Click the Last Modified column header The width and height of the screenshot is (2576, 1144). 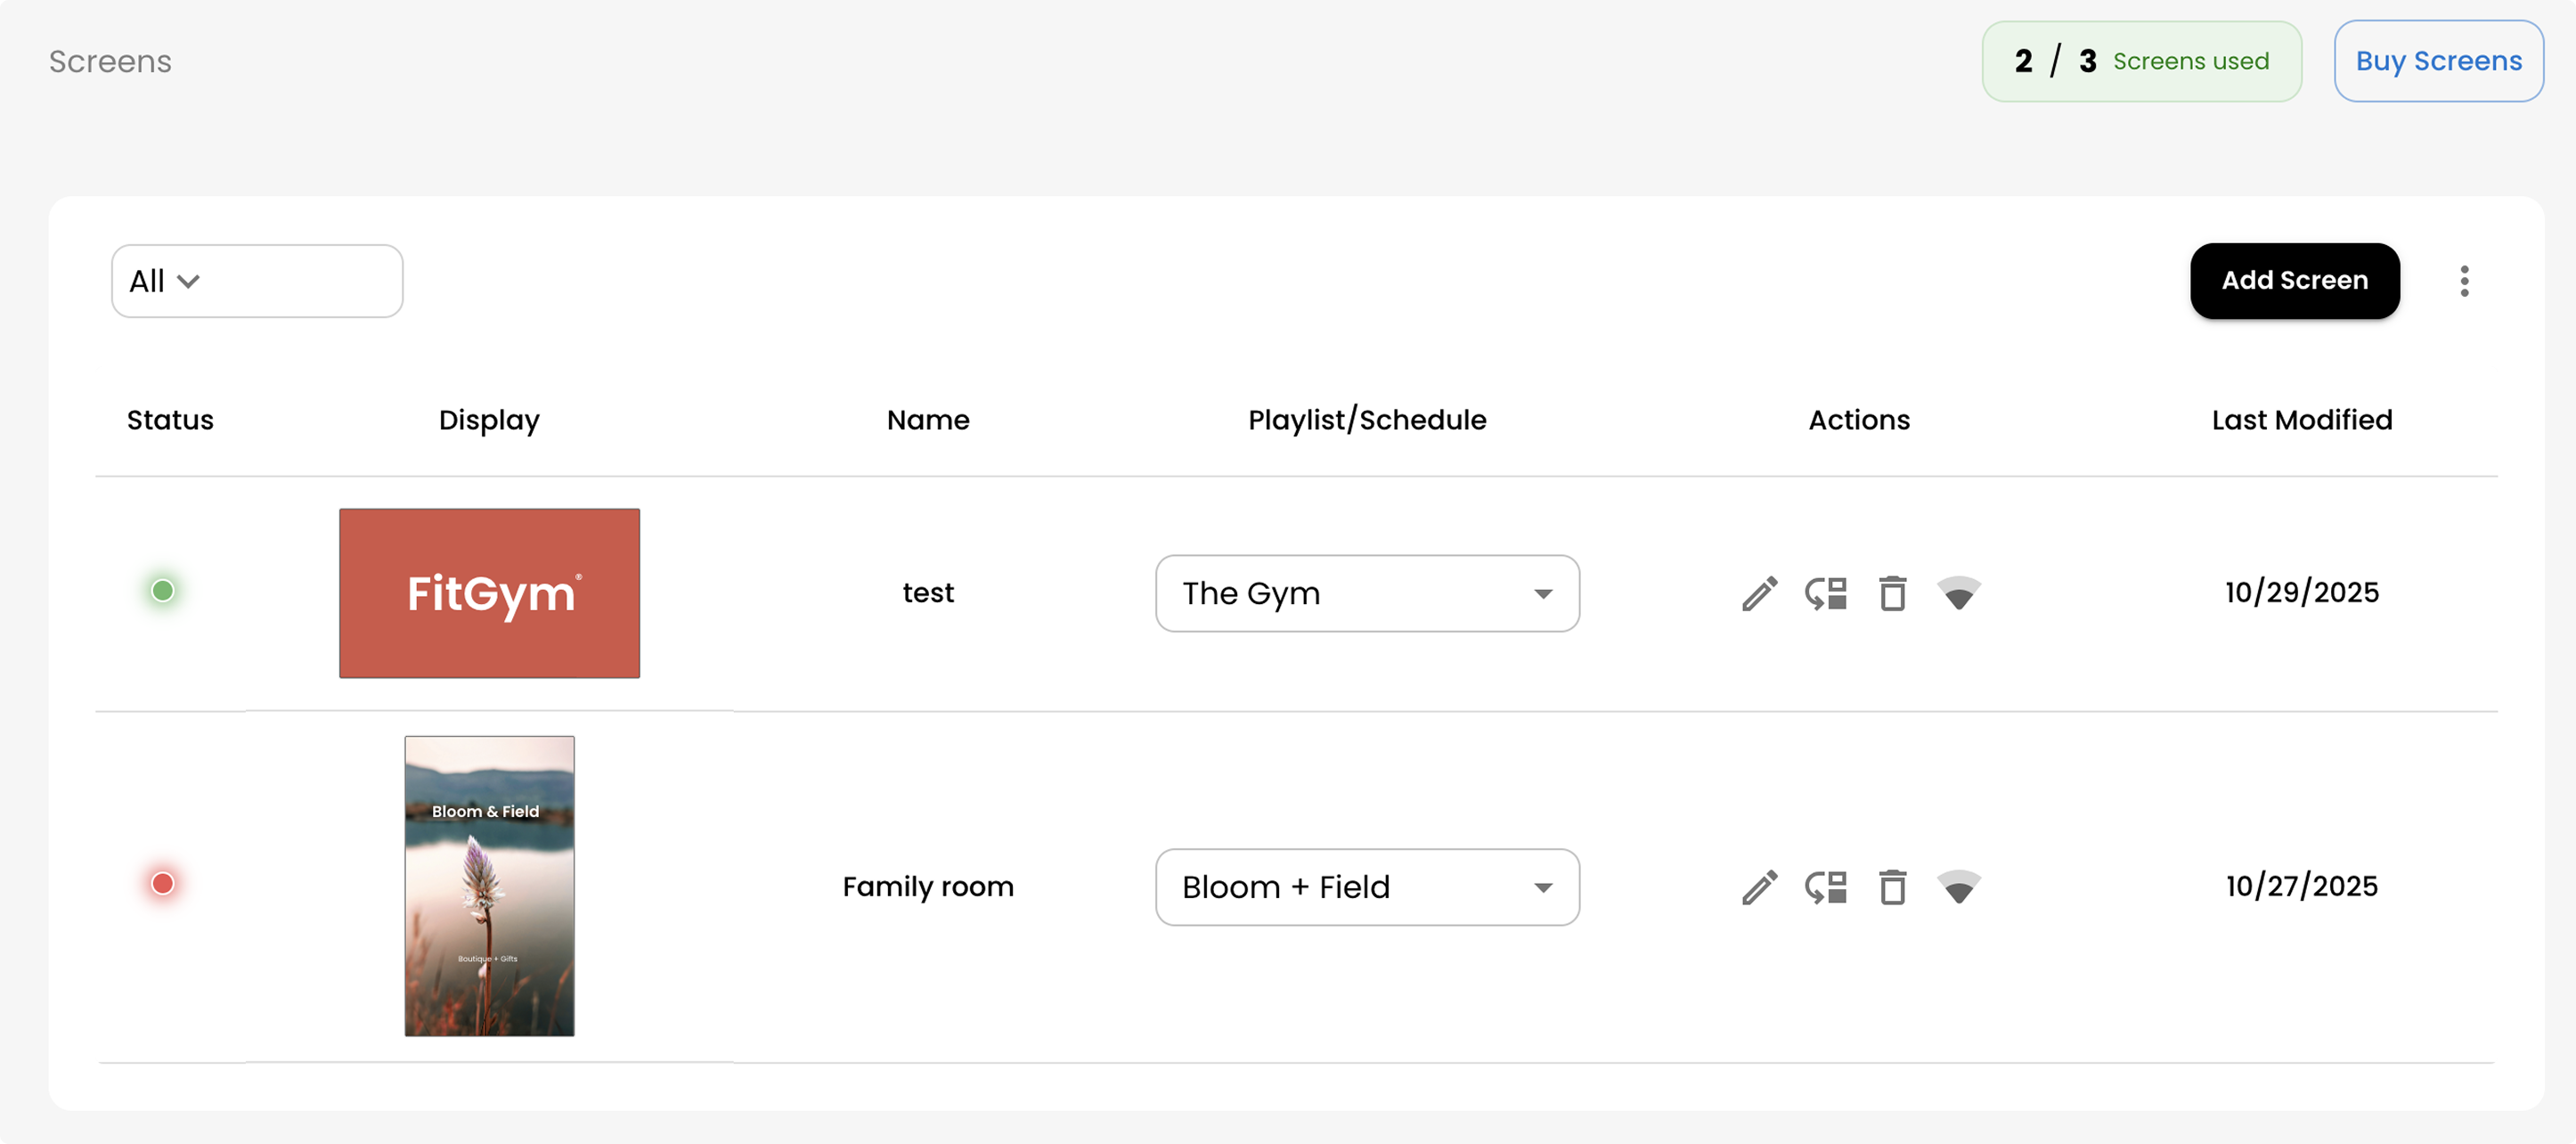click(x=2301, y=420)
